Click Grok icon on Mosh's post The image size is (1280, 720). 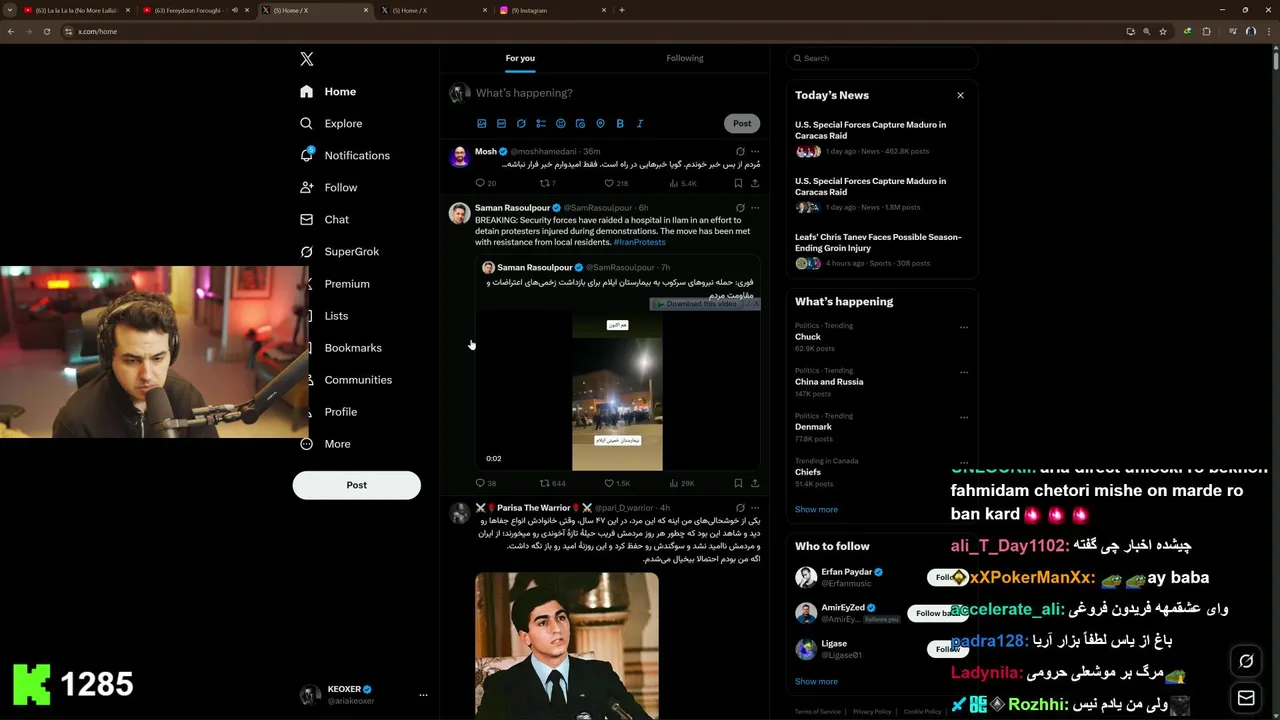point(740,151)
